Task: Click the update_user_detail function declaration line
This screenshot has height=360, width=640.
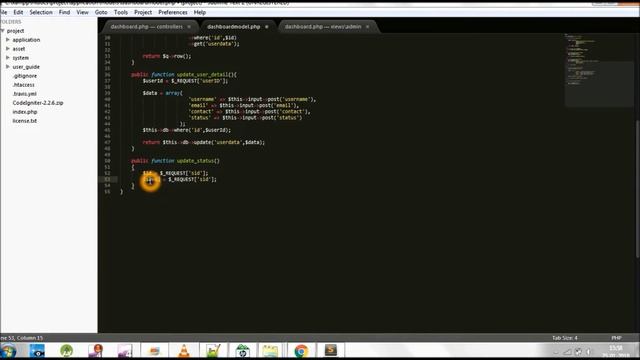Action: point(184,75)
